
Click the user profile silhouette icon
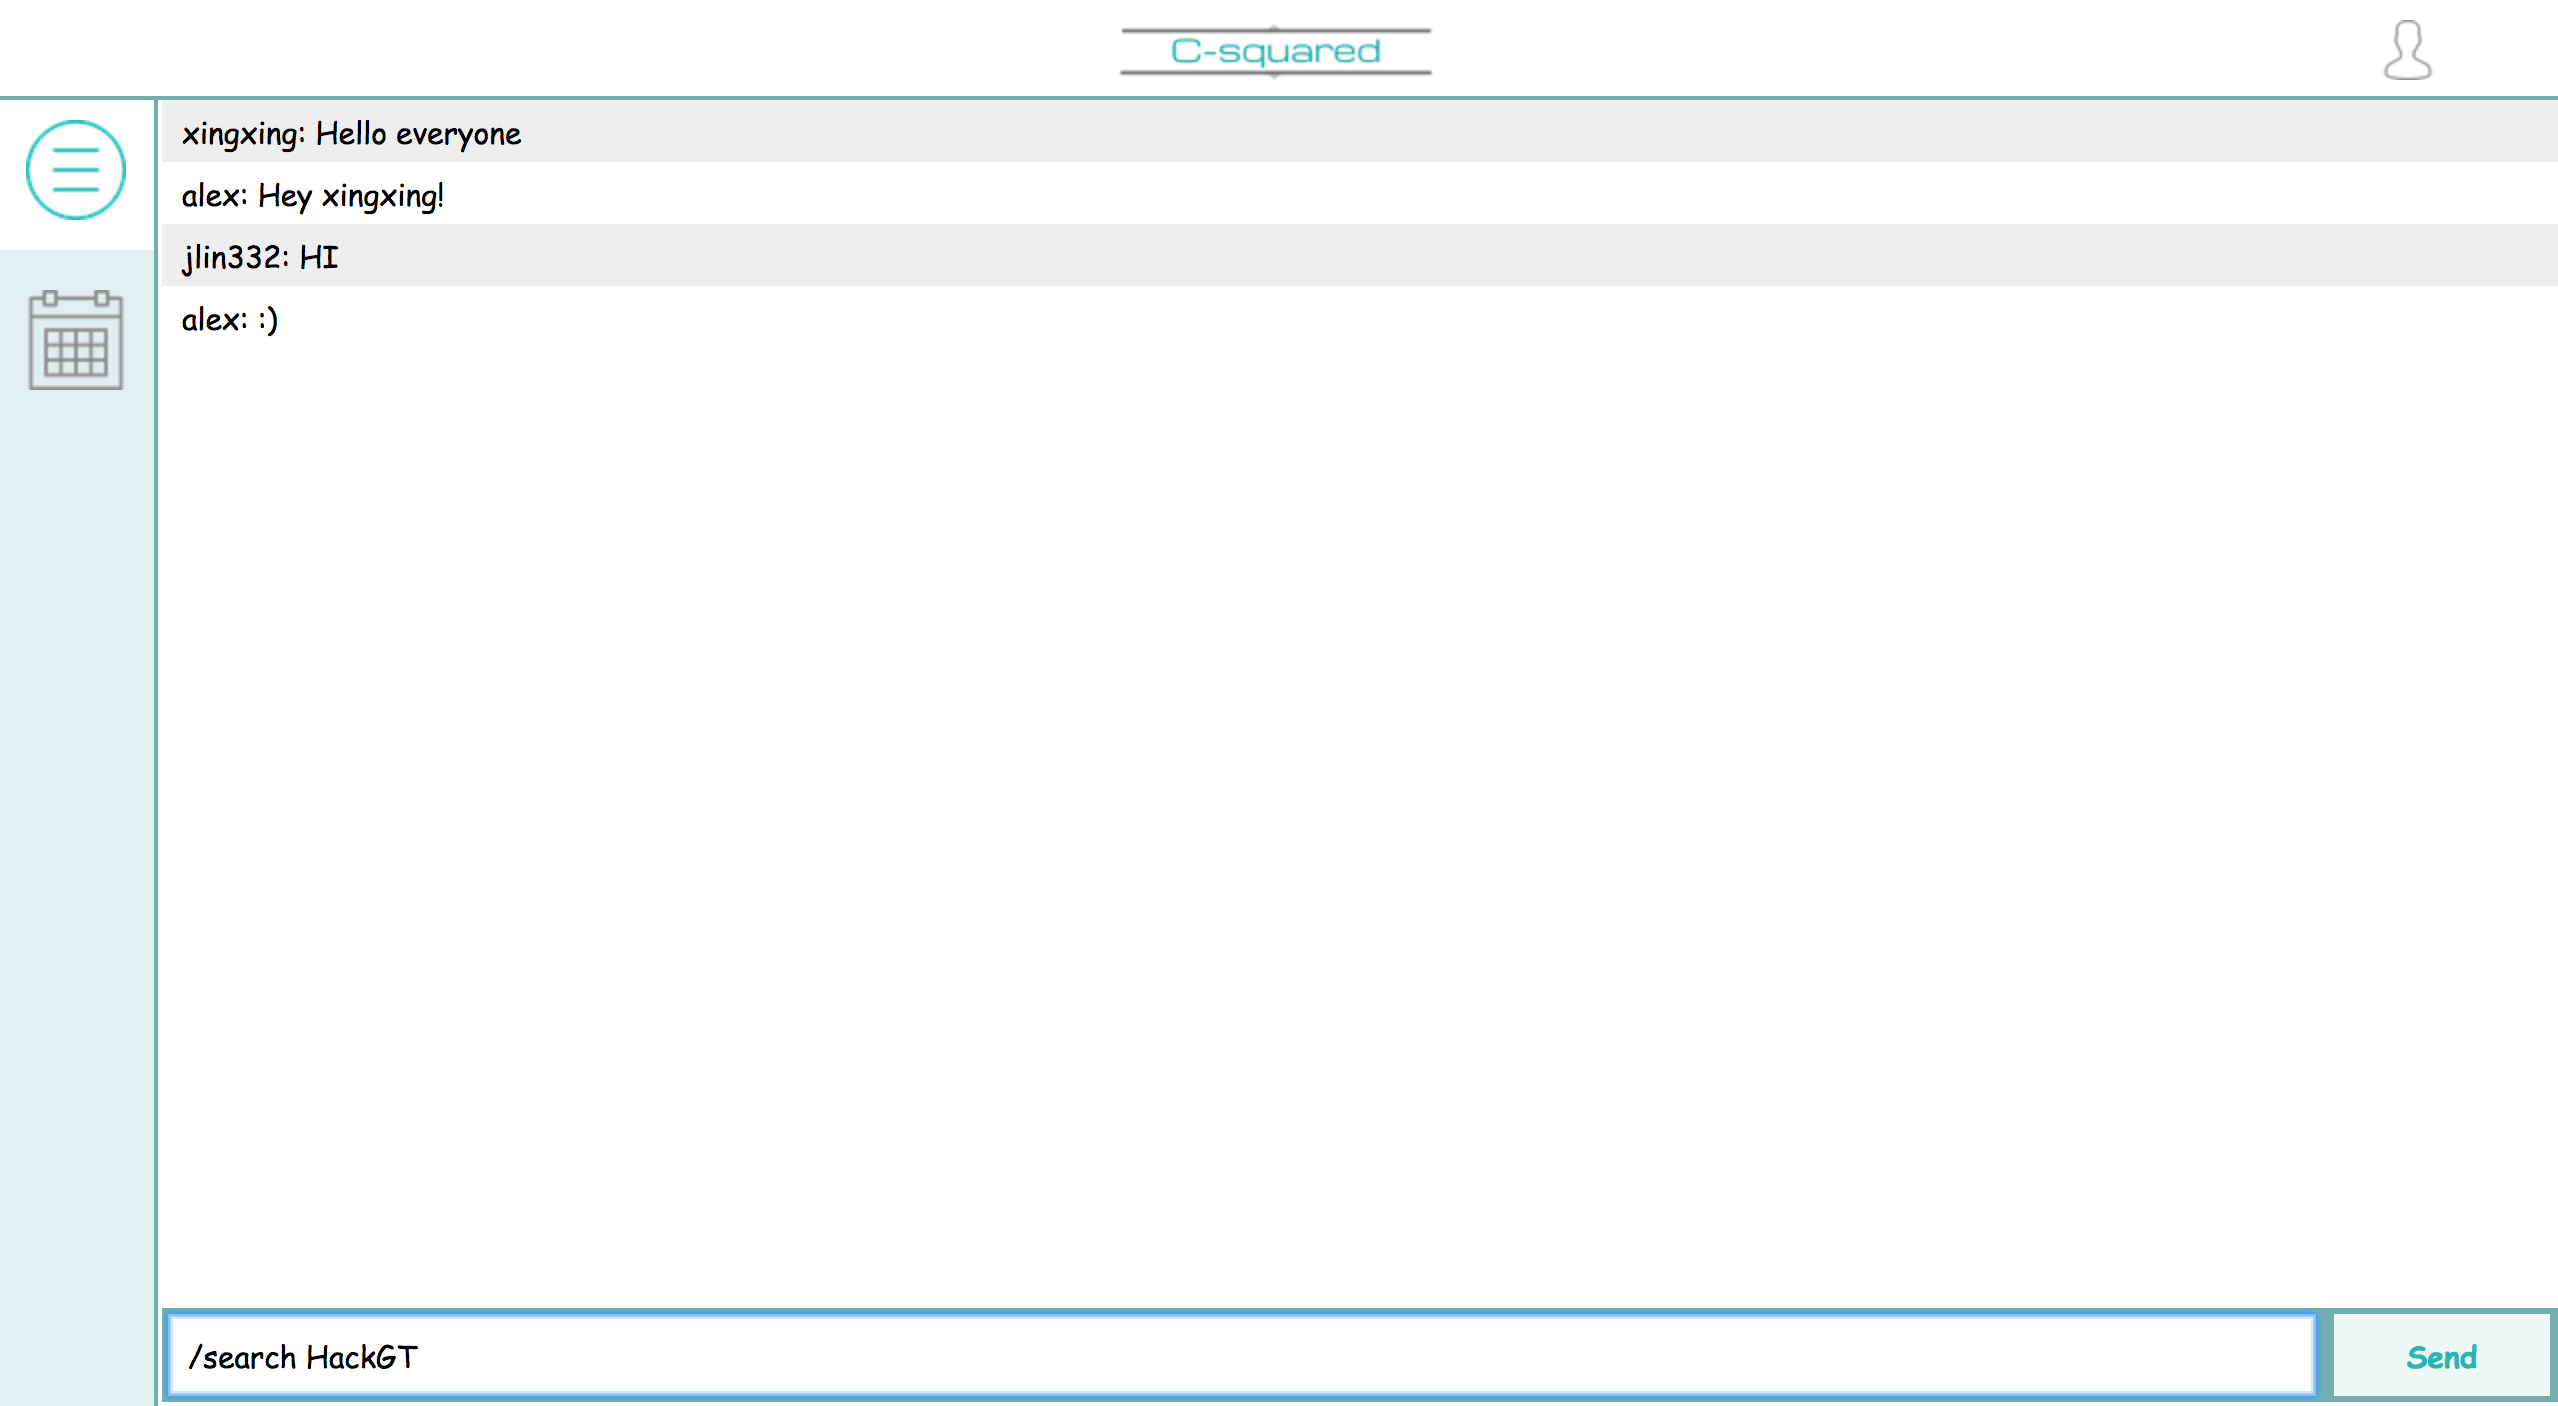pos(2407,50)
